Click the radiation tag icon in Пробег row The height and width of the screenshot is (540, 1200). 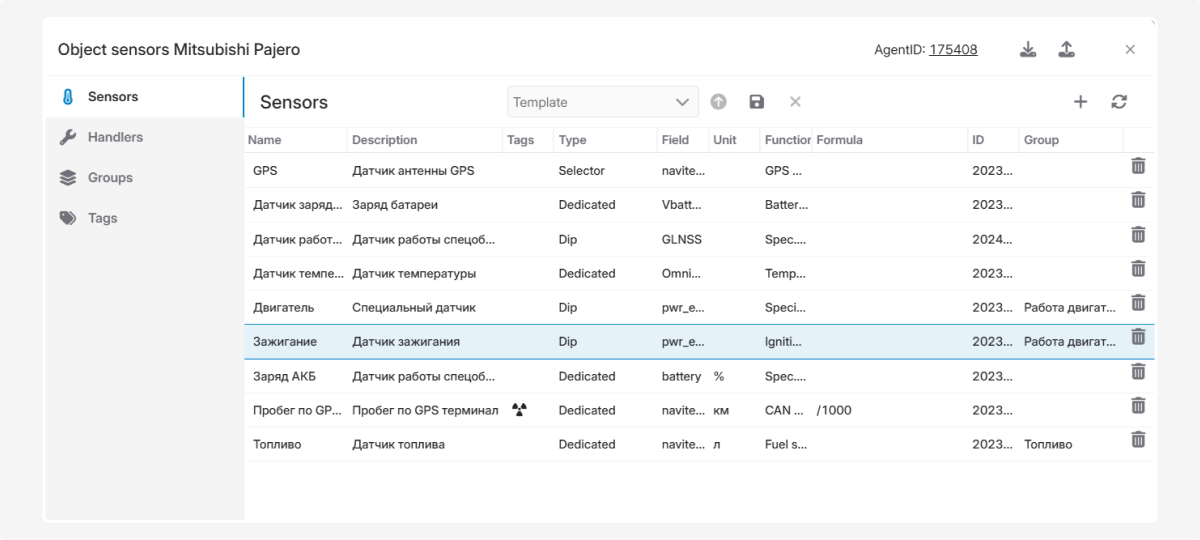click(x=519, y=409)
